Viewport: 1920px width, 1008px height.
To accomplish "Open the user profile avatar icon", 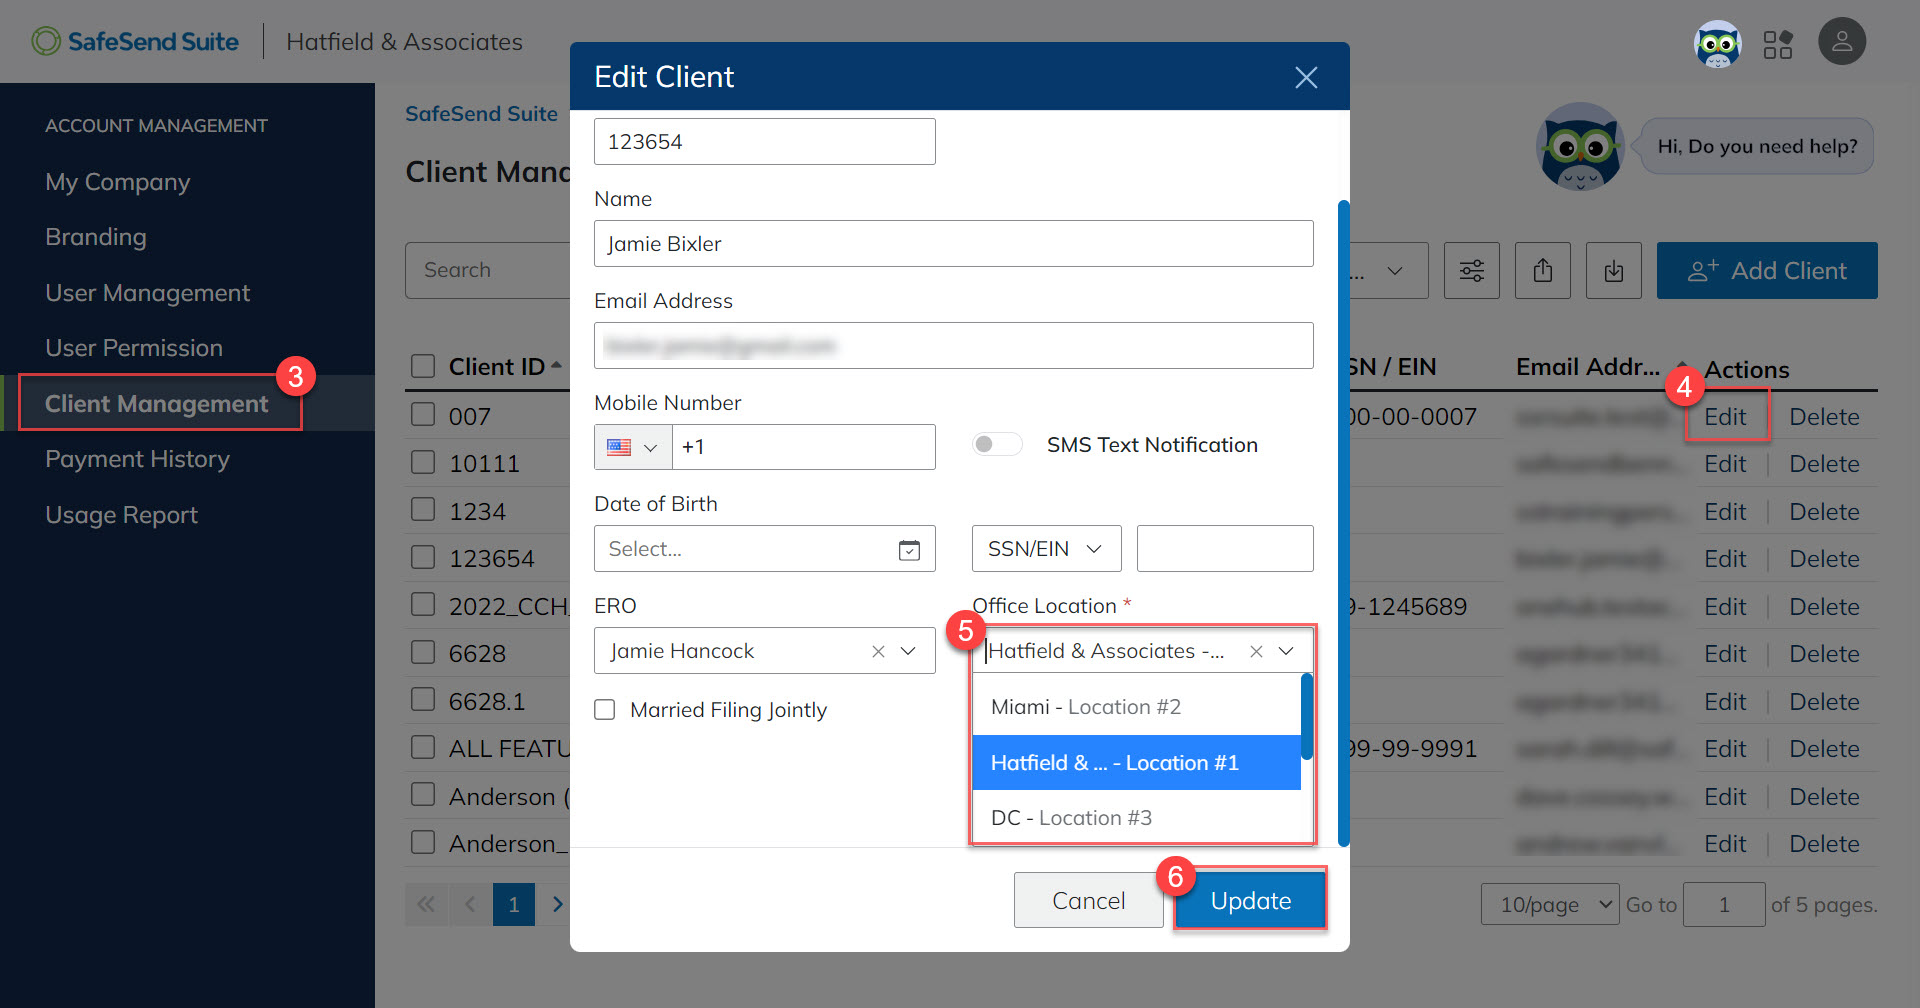I will pos(1842,42).
